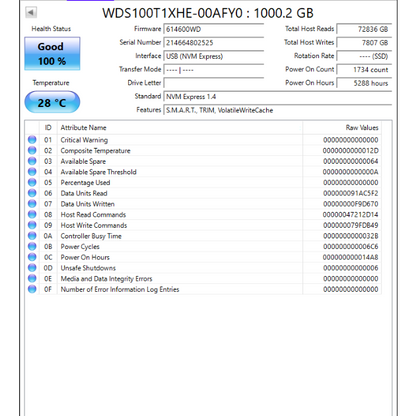Image resolution: width=416 pixels, height=416 pixels.
Task: Click the status circle for Composite Temperature
Action: (32, 150)
